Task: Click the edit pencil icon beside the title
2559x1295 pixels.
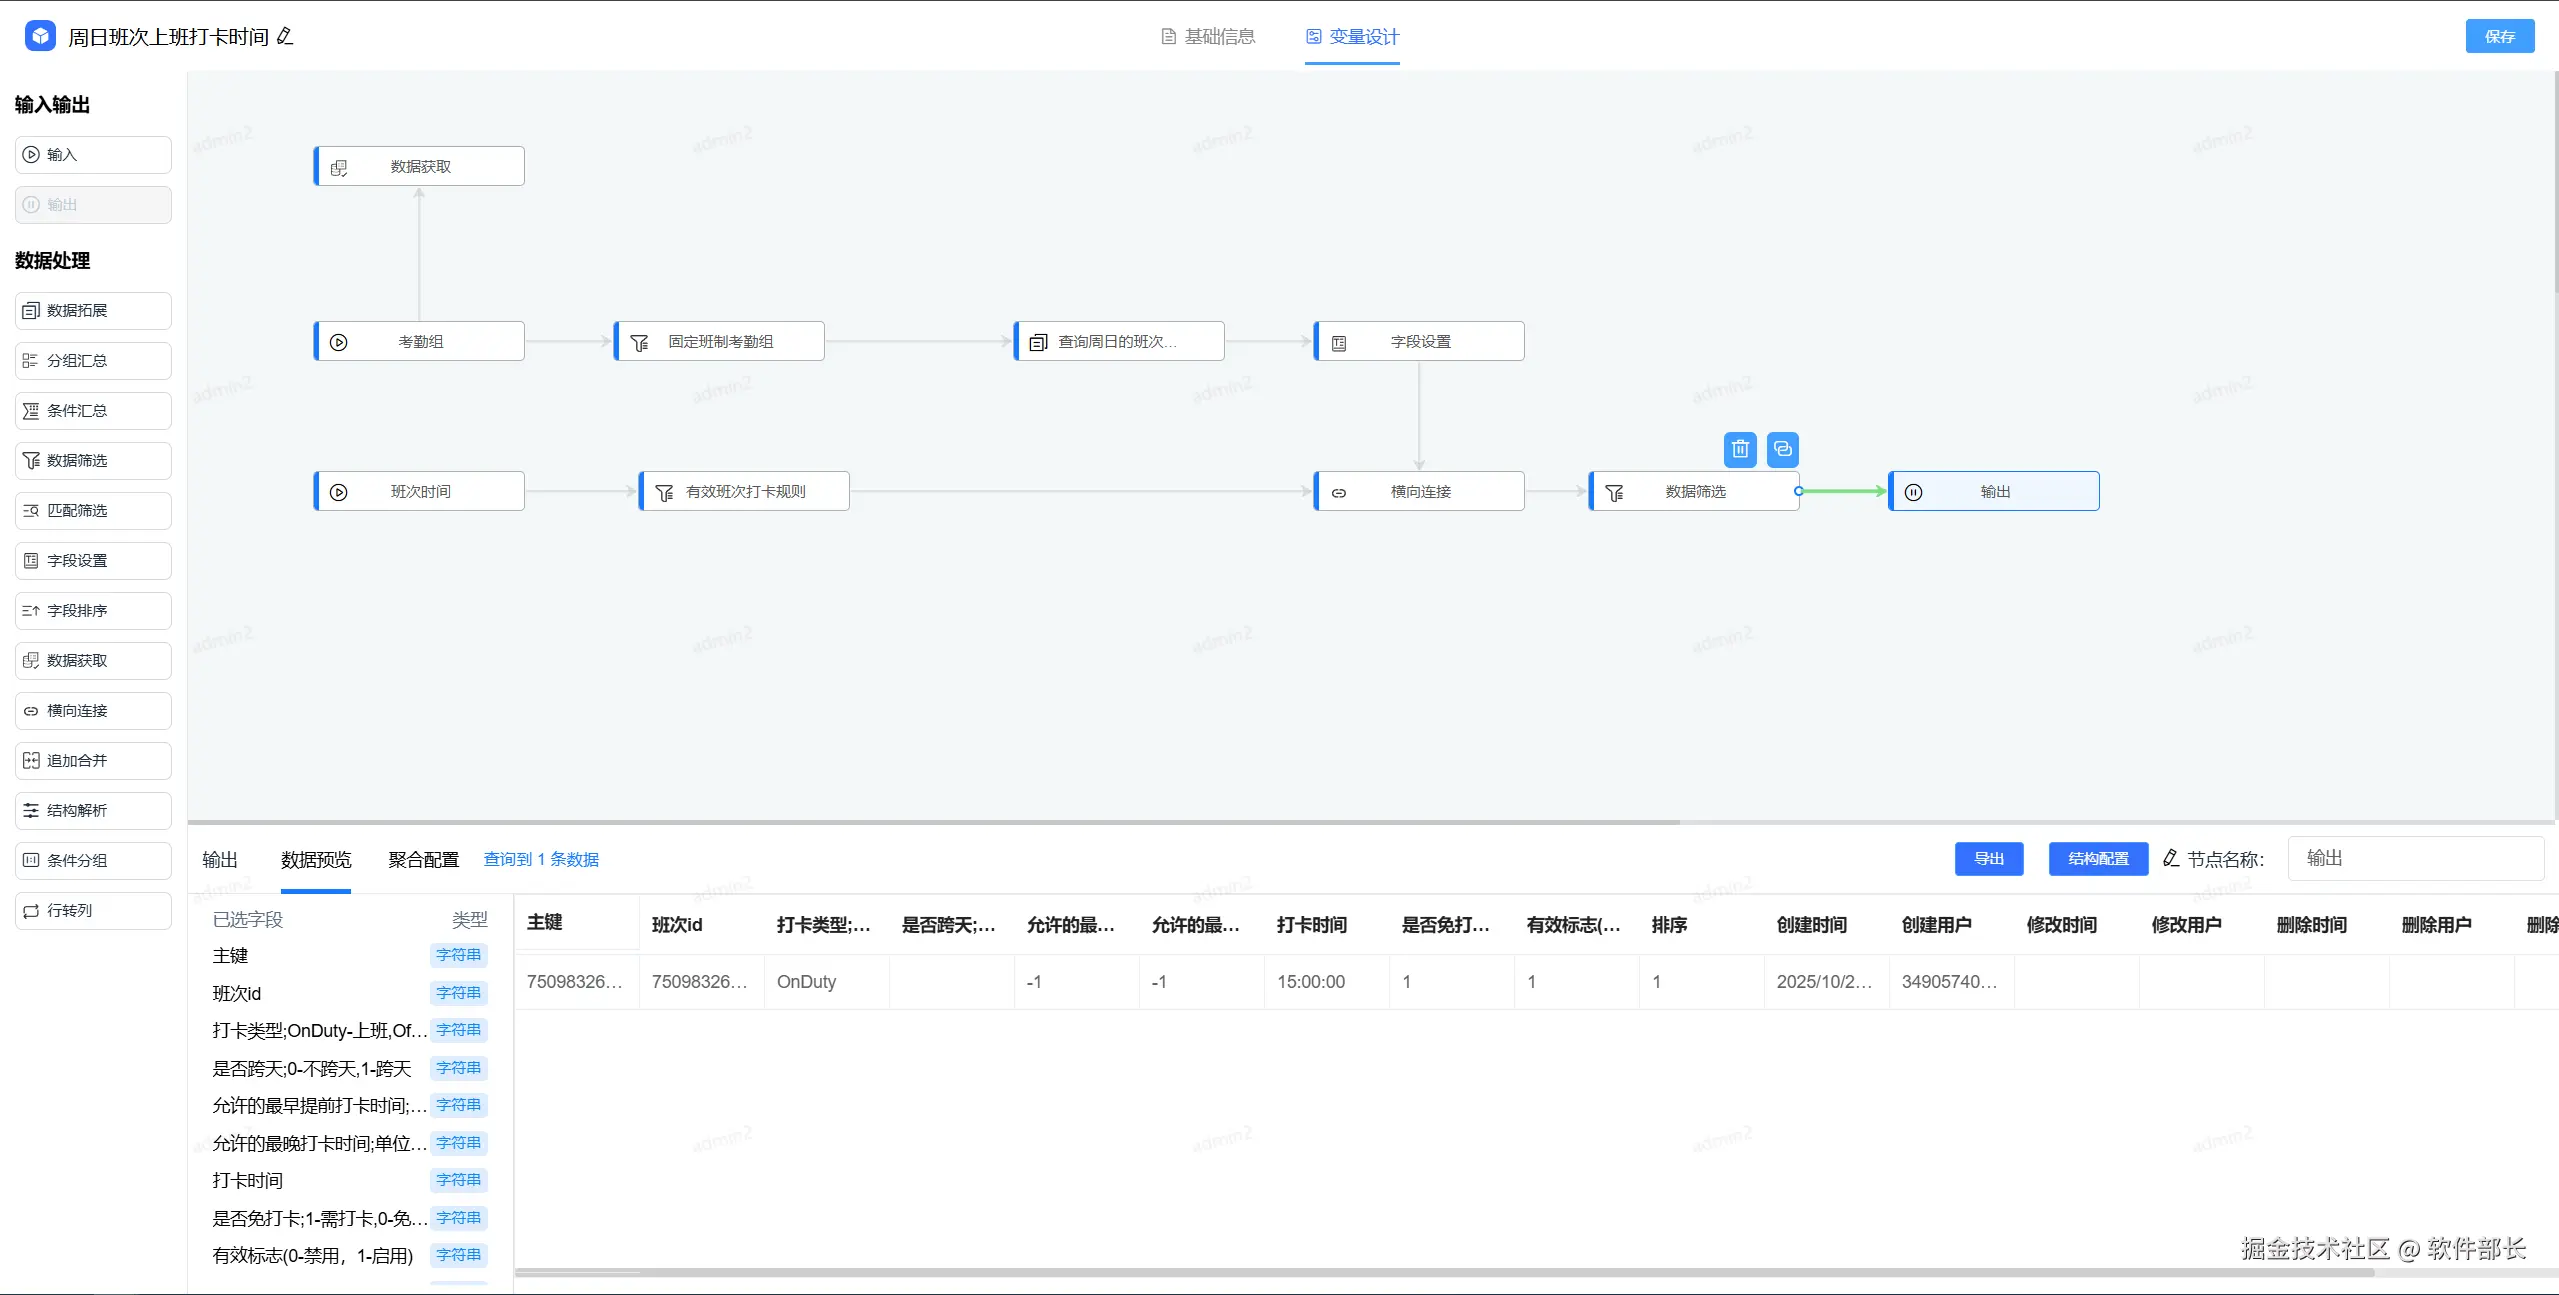Action: (285, 37)
